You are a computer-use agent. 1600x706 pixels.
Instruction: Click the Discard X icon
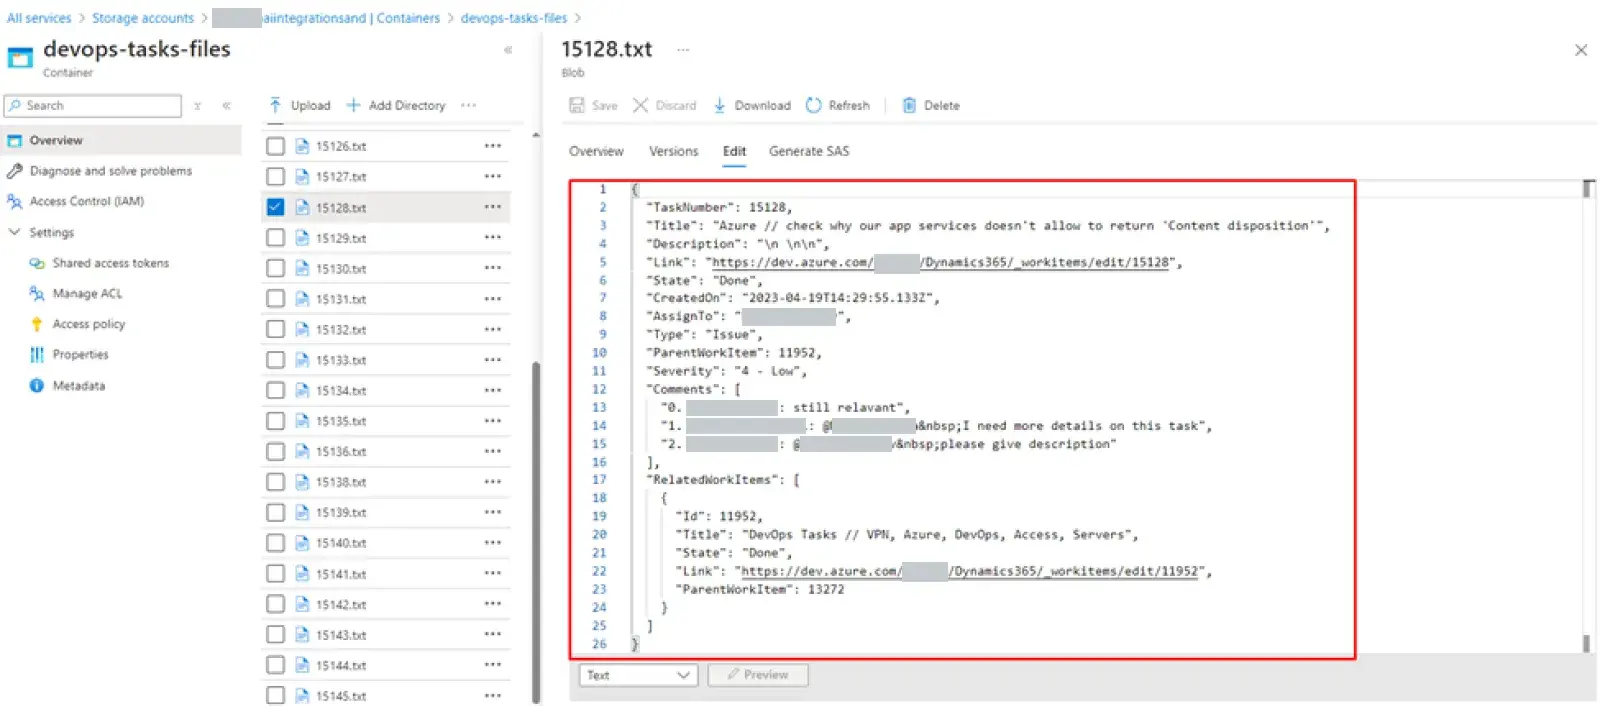pyautogui.click(x=641, y=105)
